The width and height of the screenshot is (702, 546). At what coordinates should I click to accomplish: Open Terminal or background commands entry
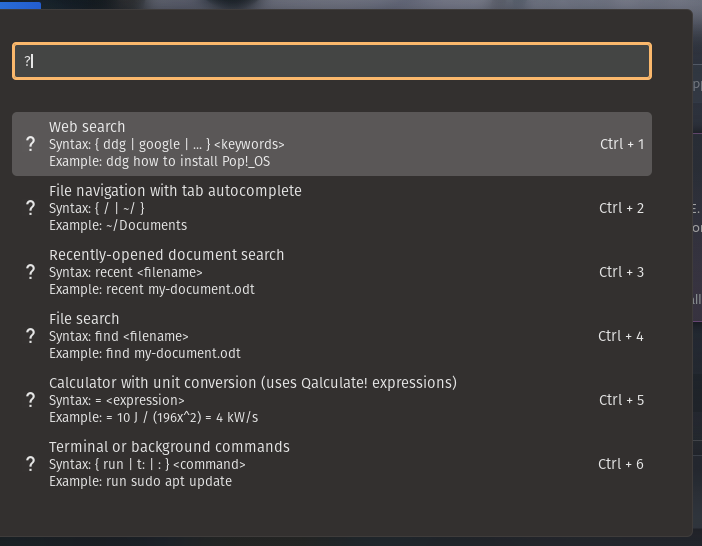point(332,464)
